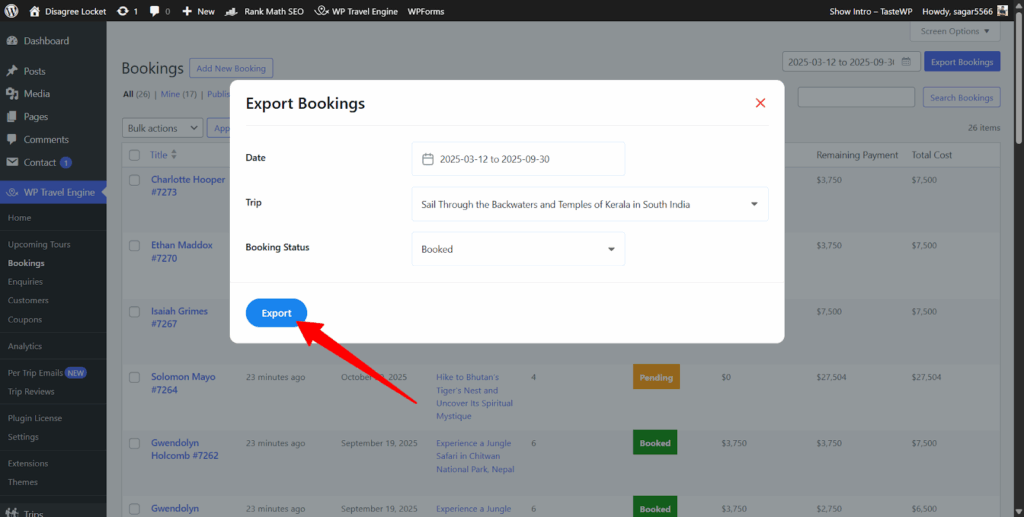Close the Export Bookings dialog with red X
This screenshot has height=517, width=1024.
point(760,103)
